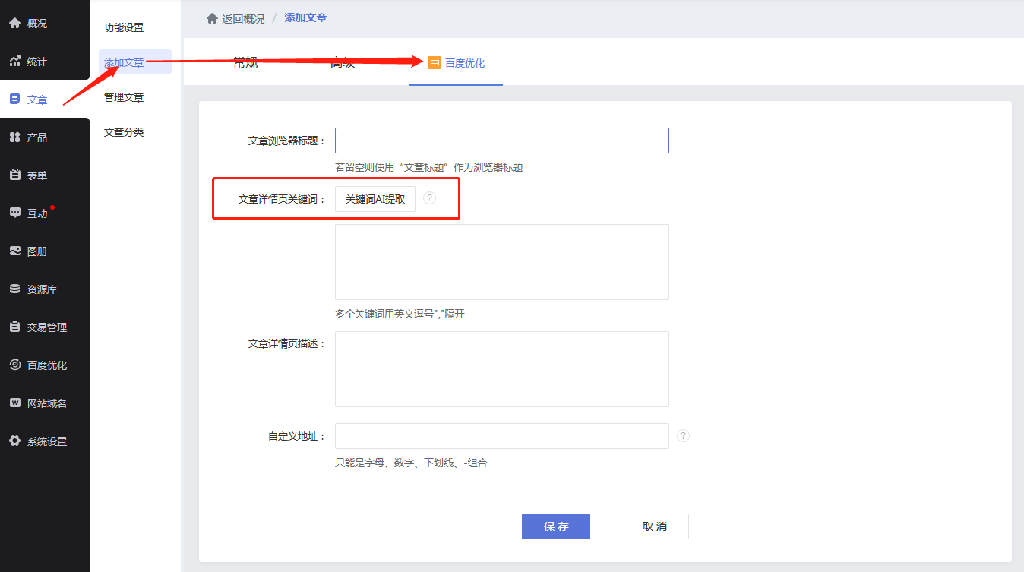The image size is (1024, 572).
Task: Open the 资源库 database icon in sidebar
Action: pyautogui.click(x=15, y=289)
